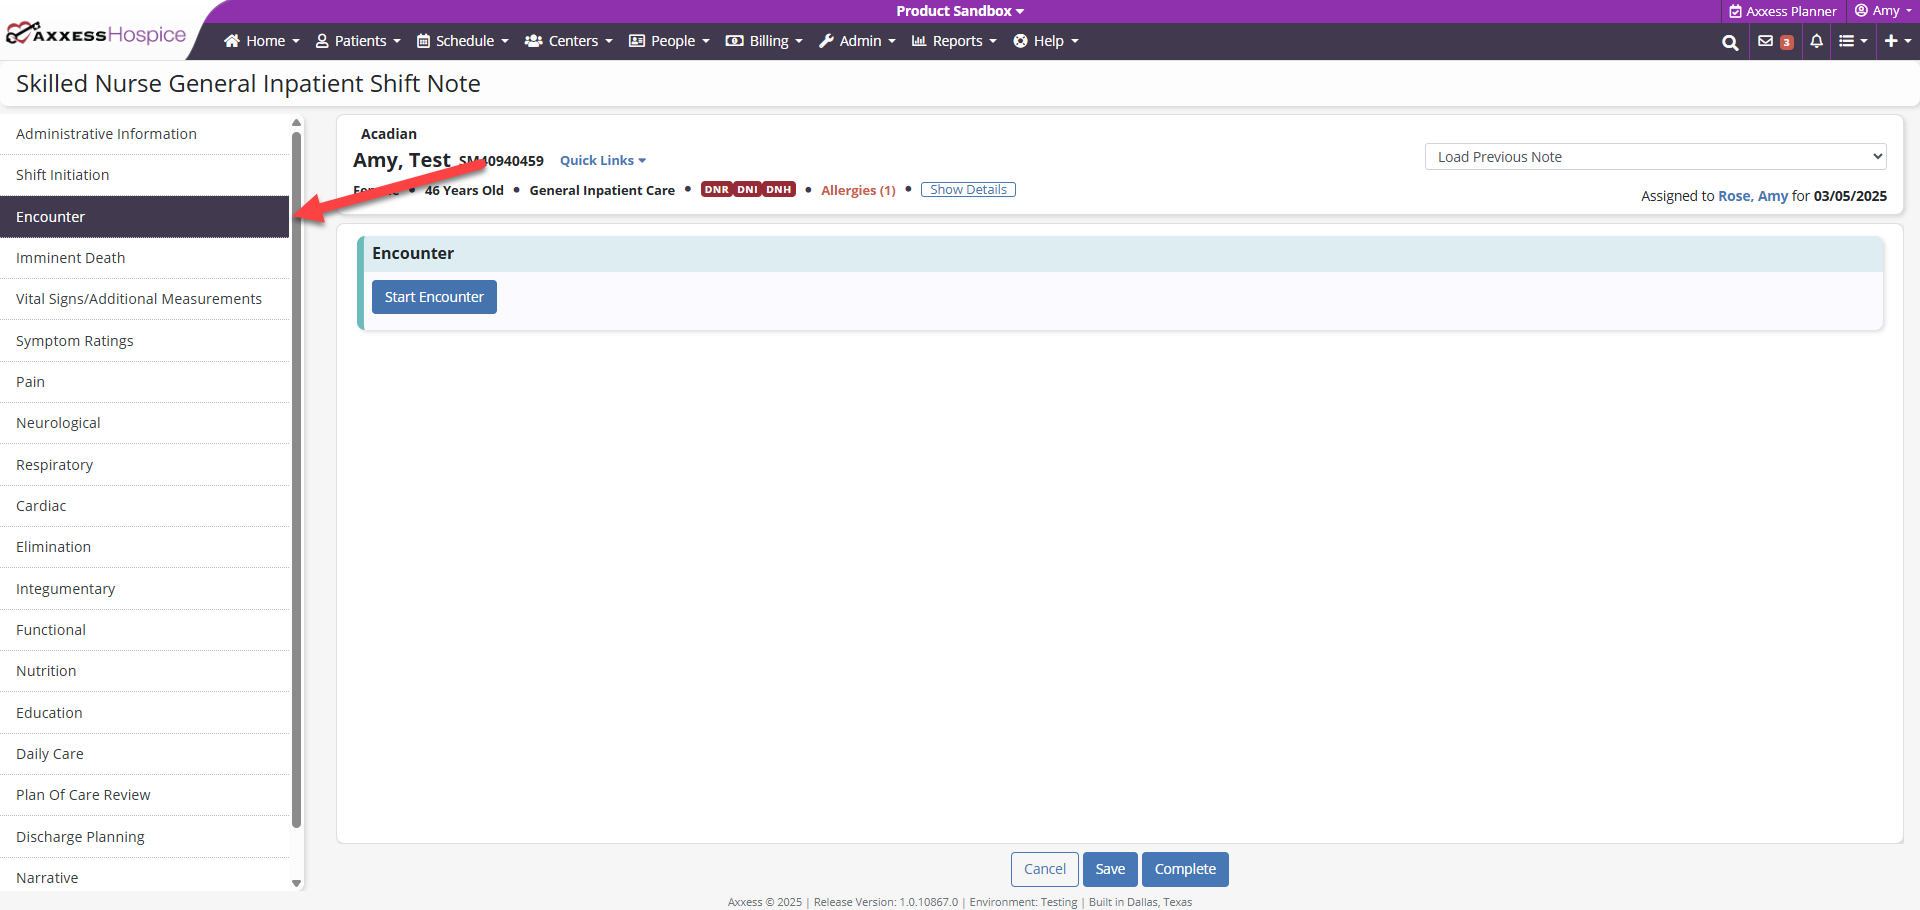Open the Amy user account menu
The height and width of the screenshot is (910, 1920).
click(x=1884, y=11)
